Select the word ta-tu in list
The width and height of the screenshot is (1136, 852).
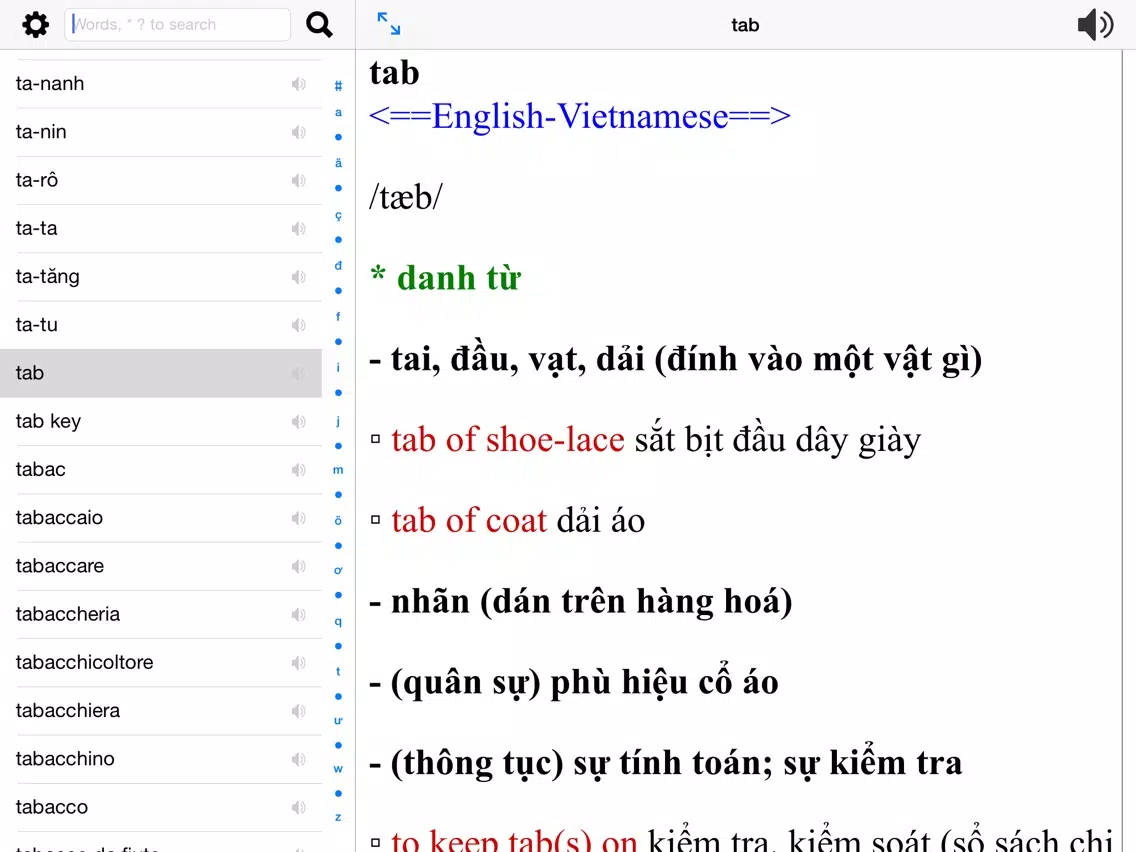[161, 325]
